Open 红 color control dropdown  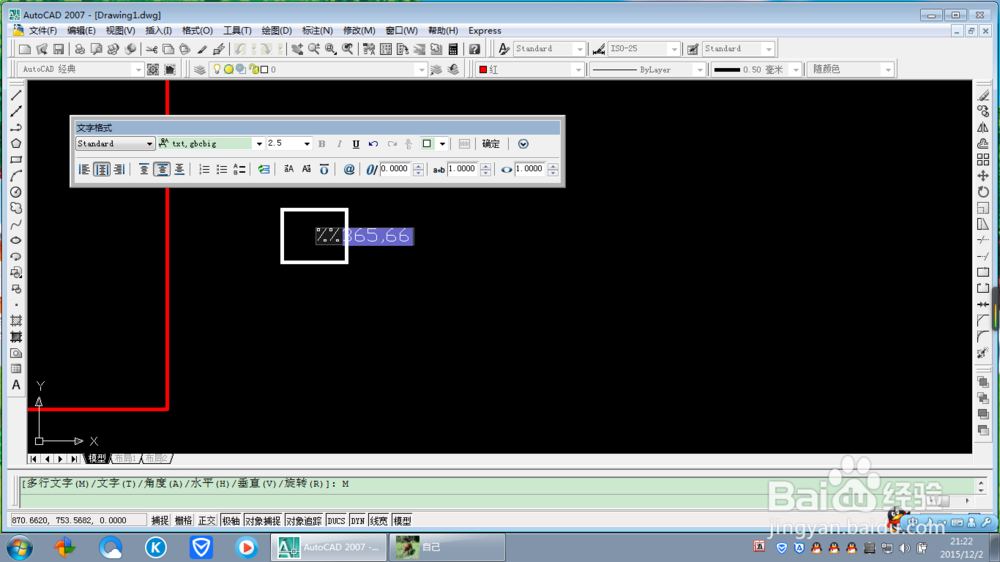pyautogui.click(x=578, y=70)
